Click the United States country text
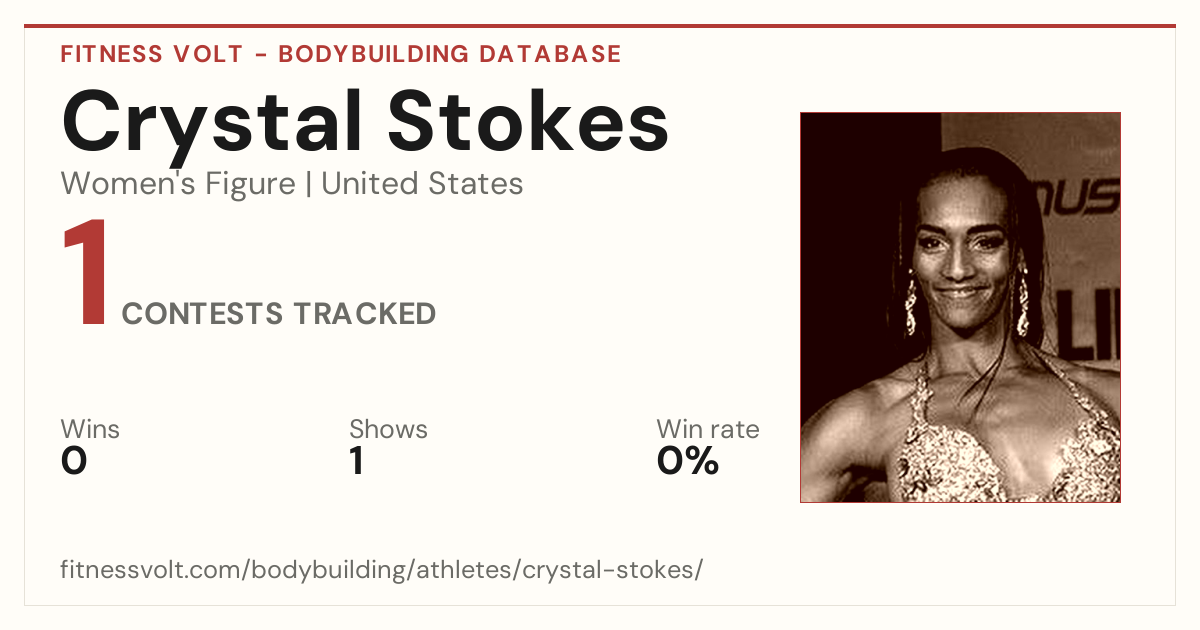This screenshot has height=630, width=1200. click(422, 184)
